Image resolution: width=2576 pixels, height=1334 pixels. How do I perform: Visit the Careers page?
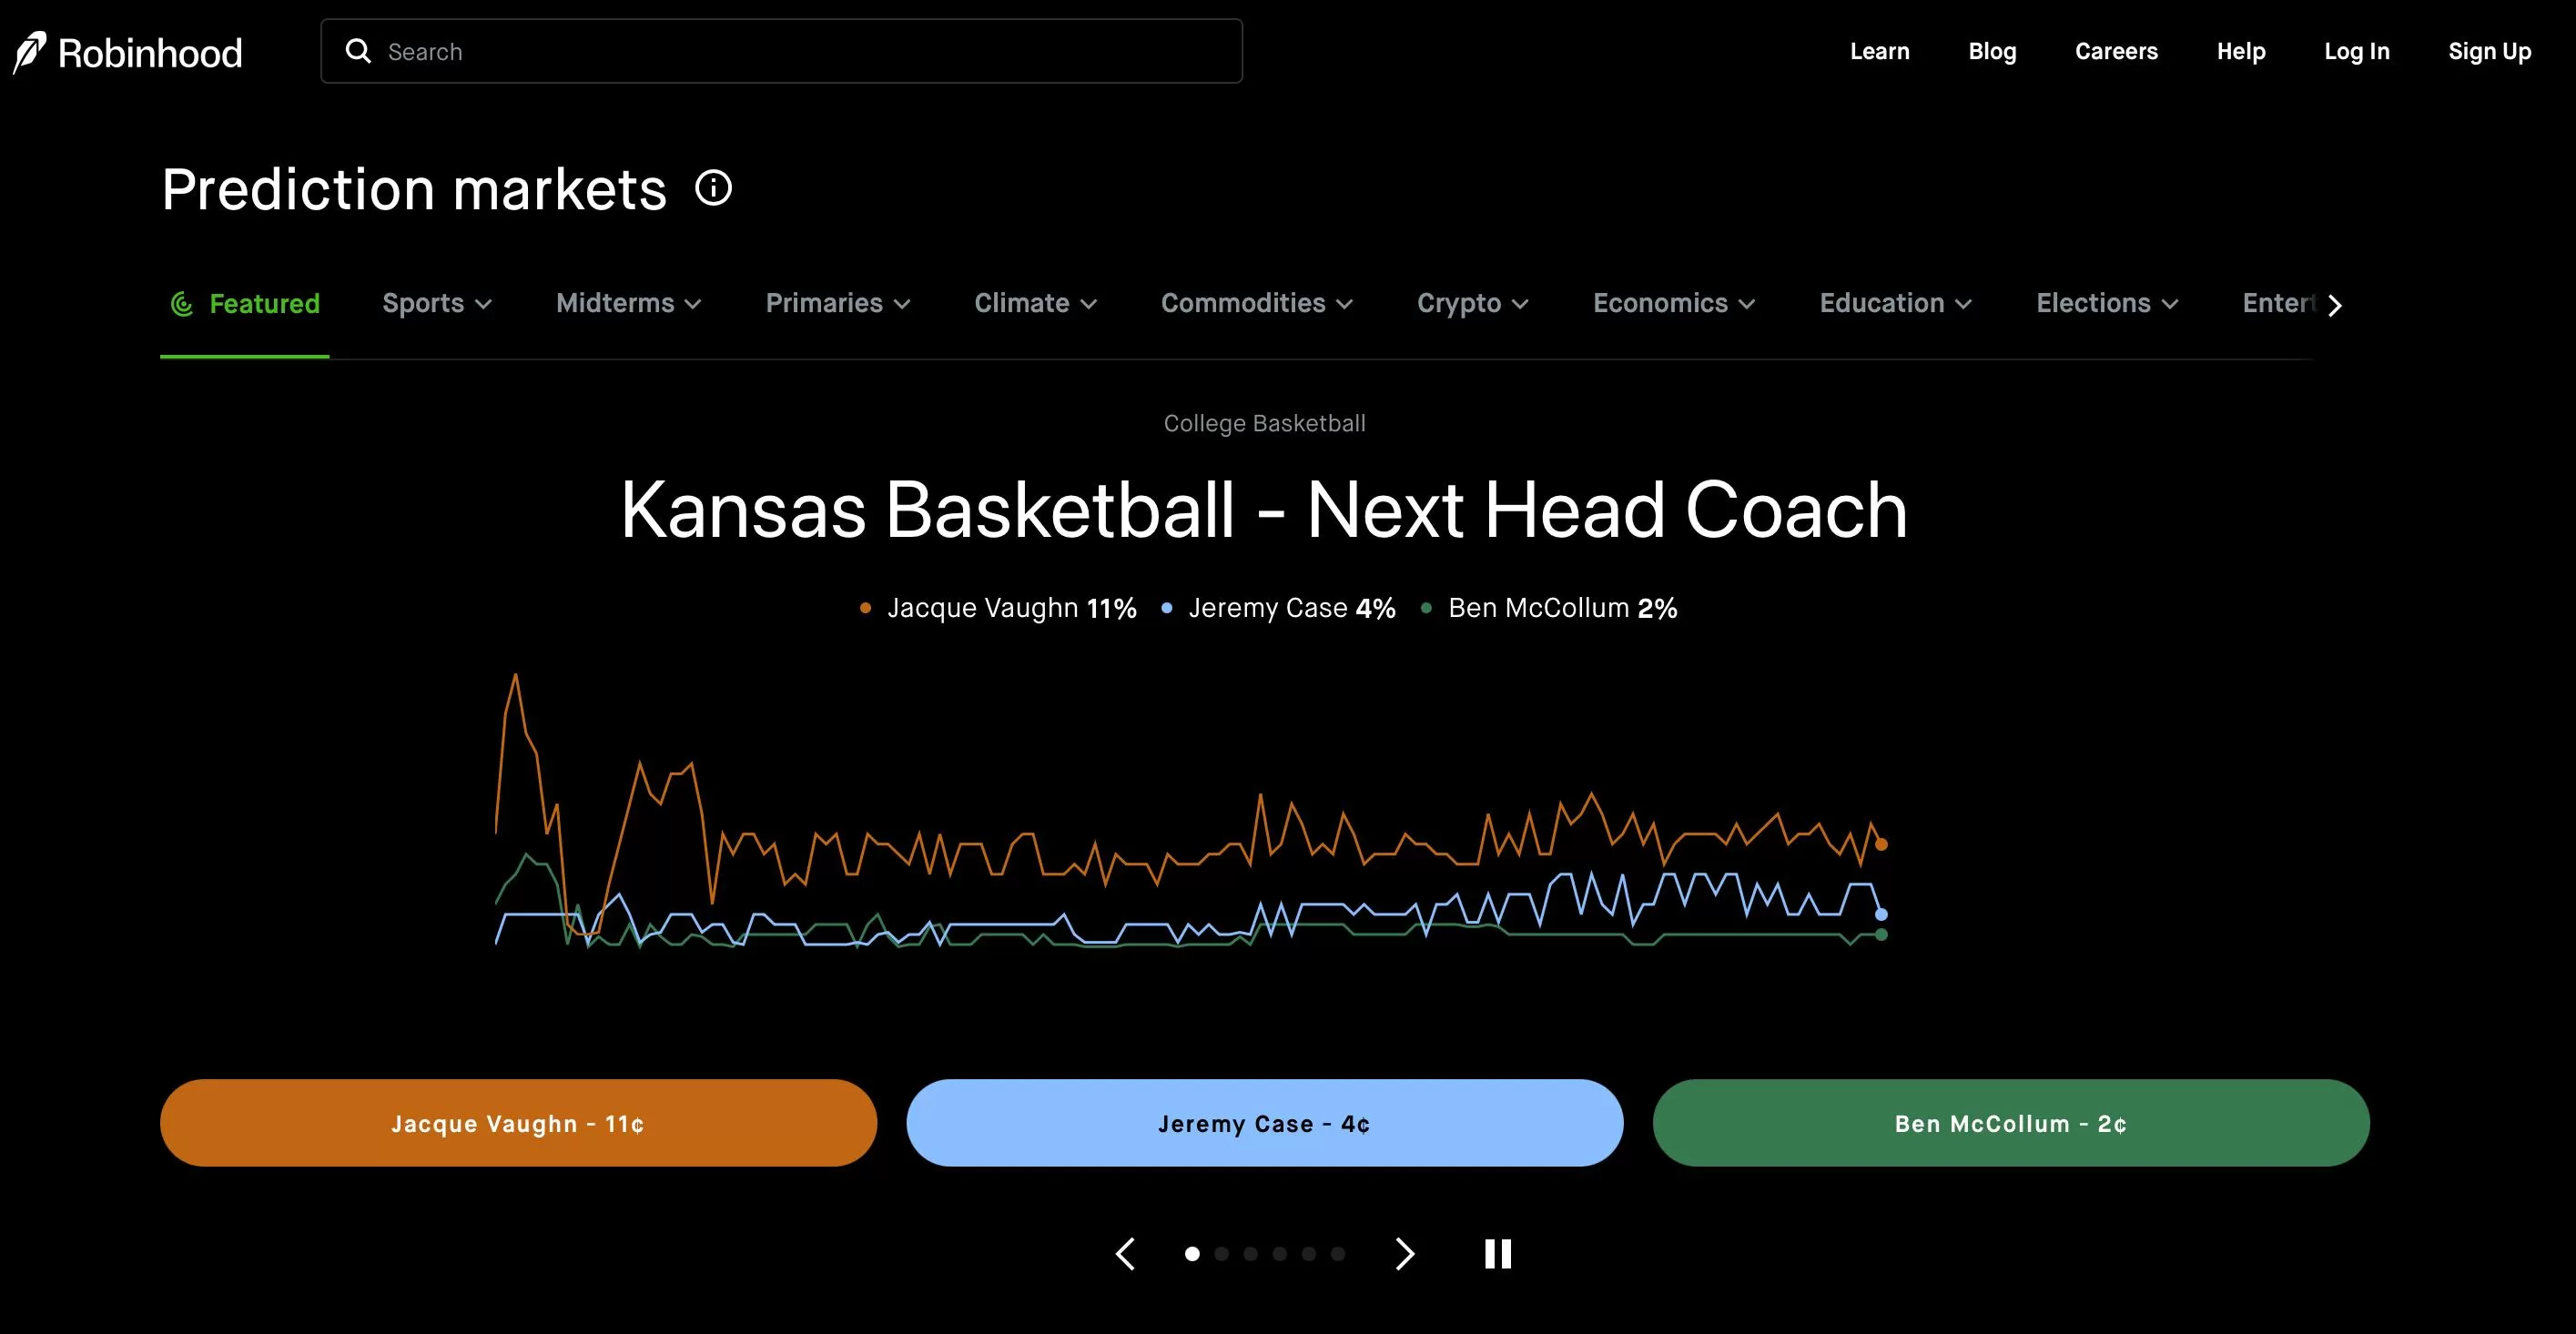click(x=2116, y=51)
